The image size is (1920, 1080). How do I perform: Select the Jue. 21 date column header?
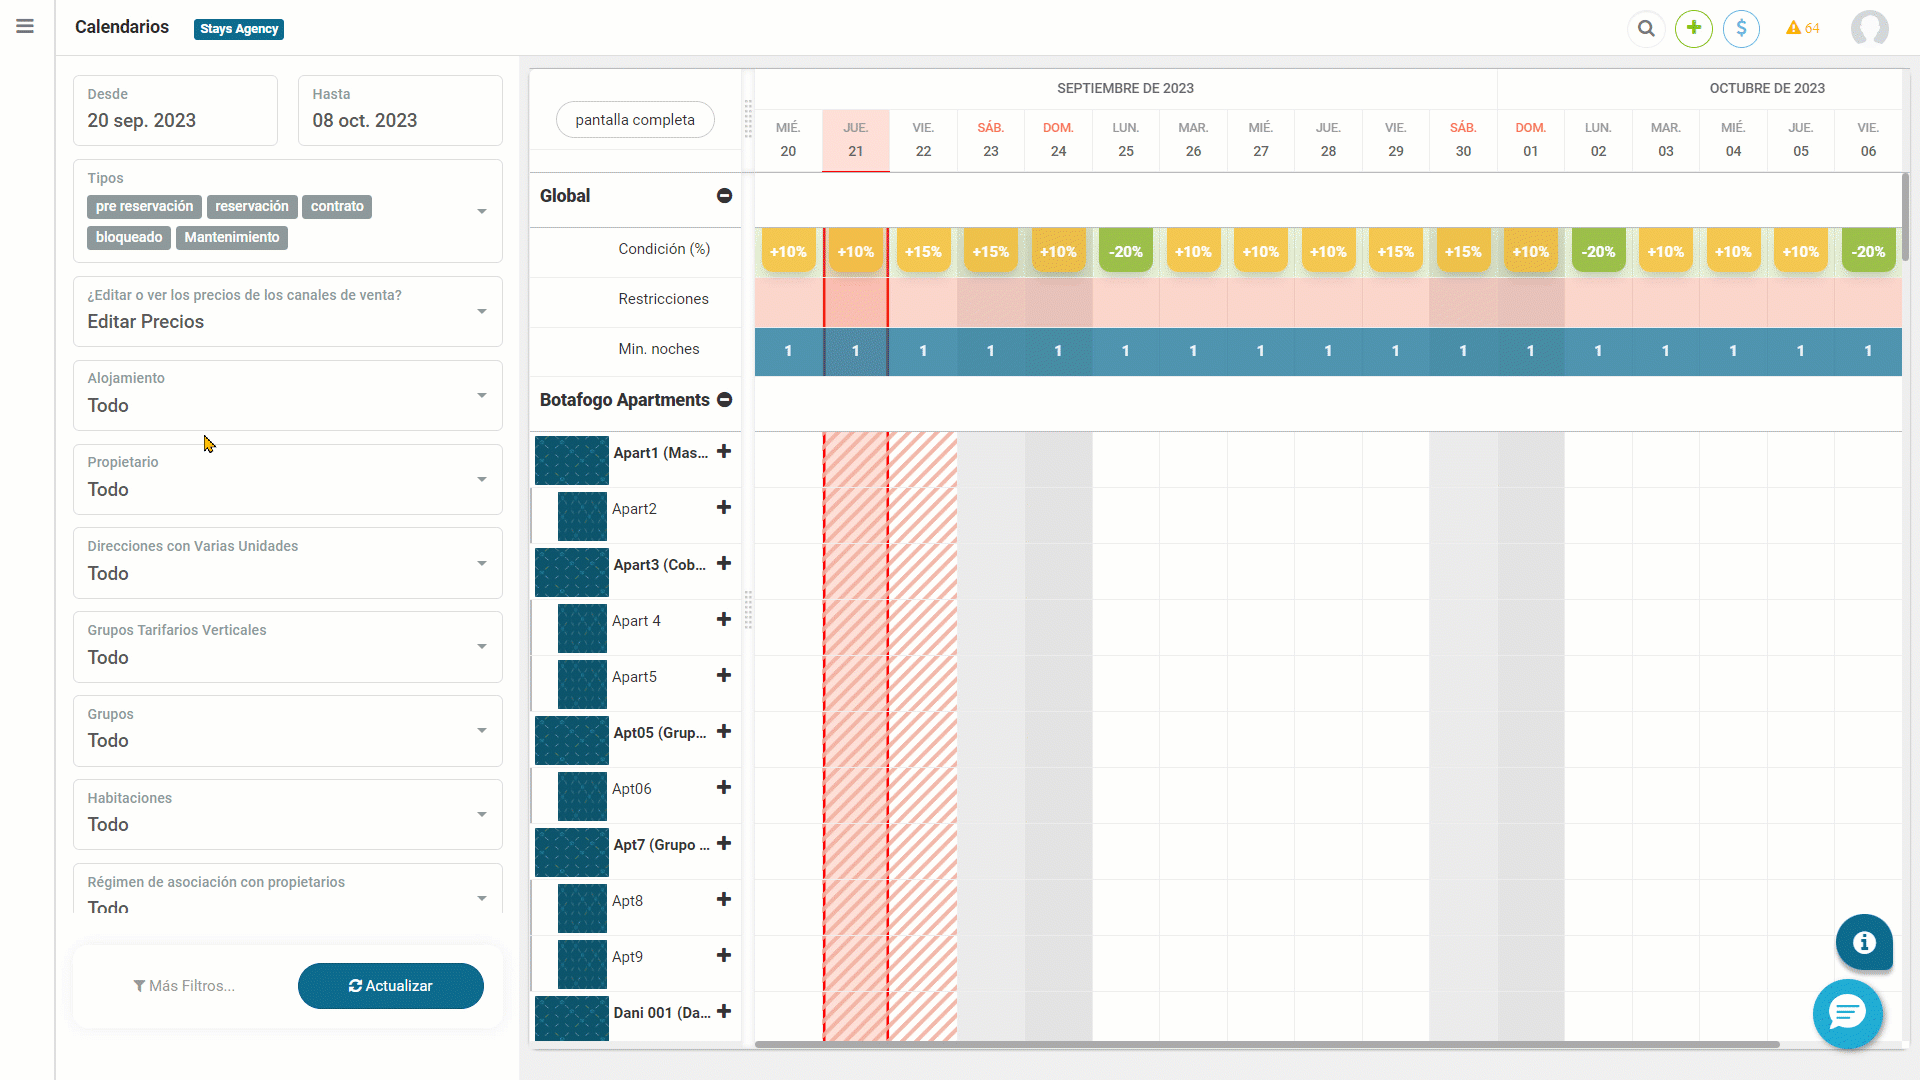pyautogui.click(x=855, y=140)
